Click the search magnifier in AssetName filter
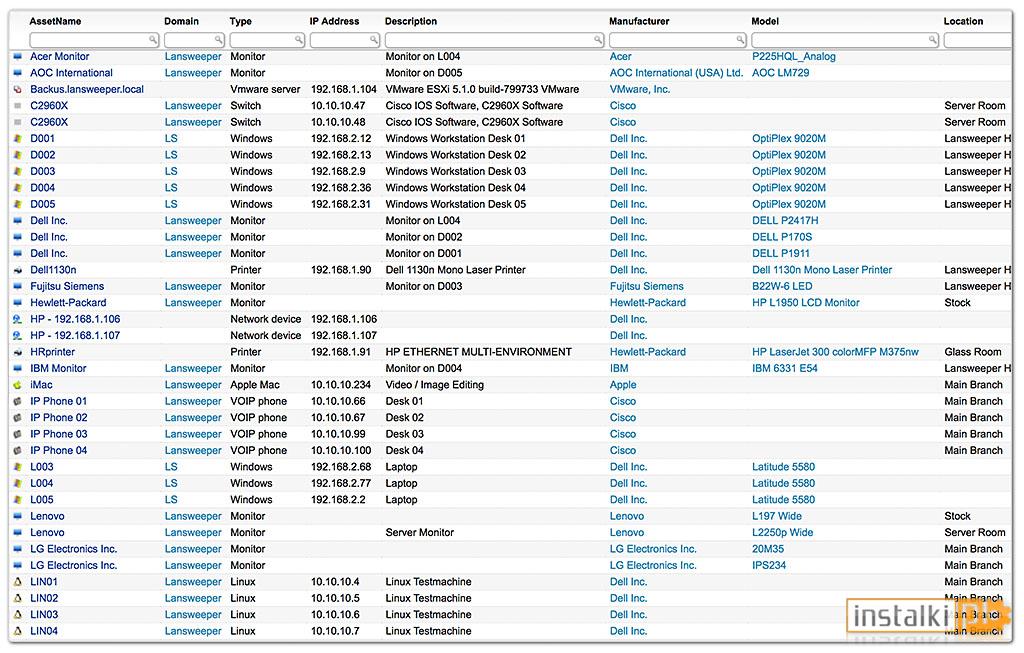The width and height of the screenshot is (1024, 653). (x=152, y=40)
